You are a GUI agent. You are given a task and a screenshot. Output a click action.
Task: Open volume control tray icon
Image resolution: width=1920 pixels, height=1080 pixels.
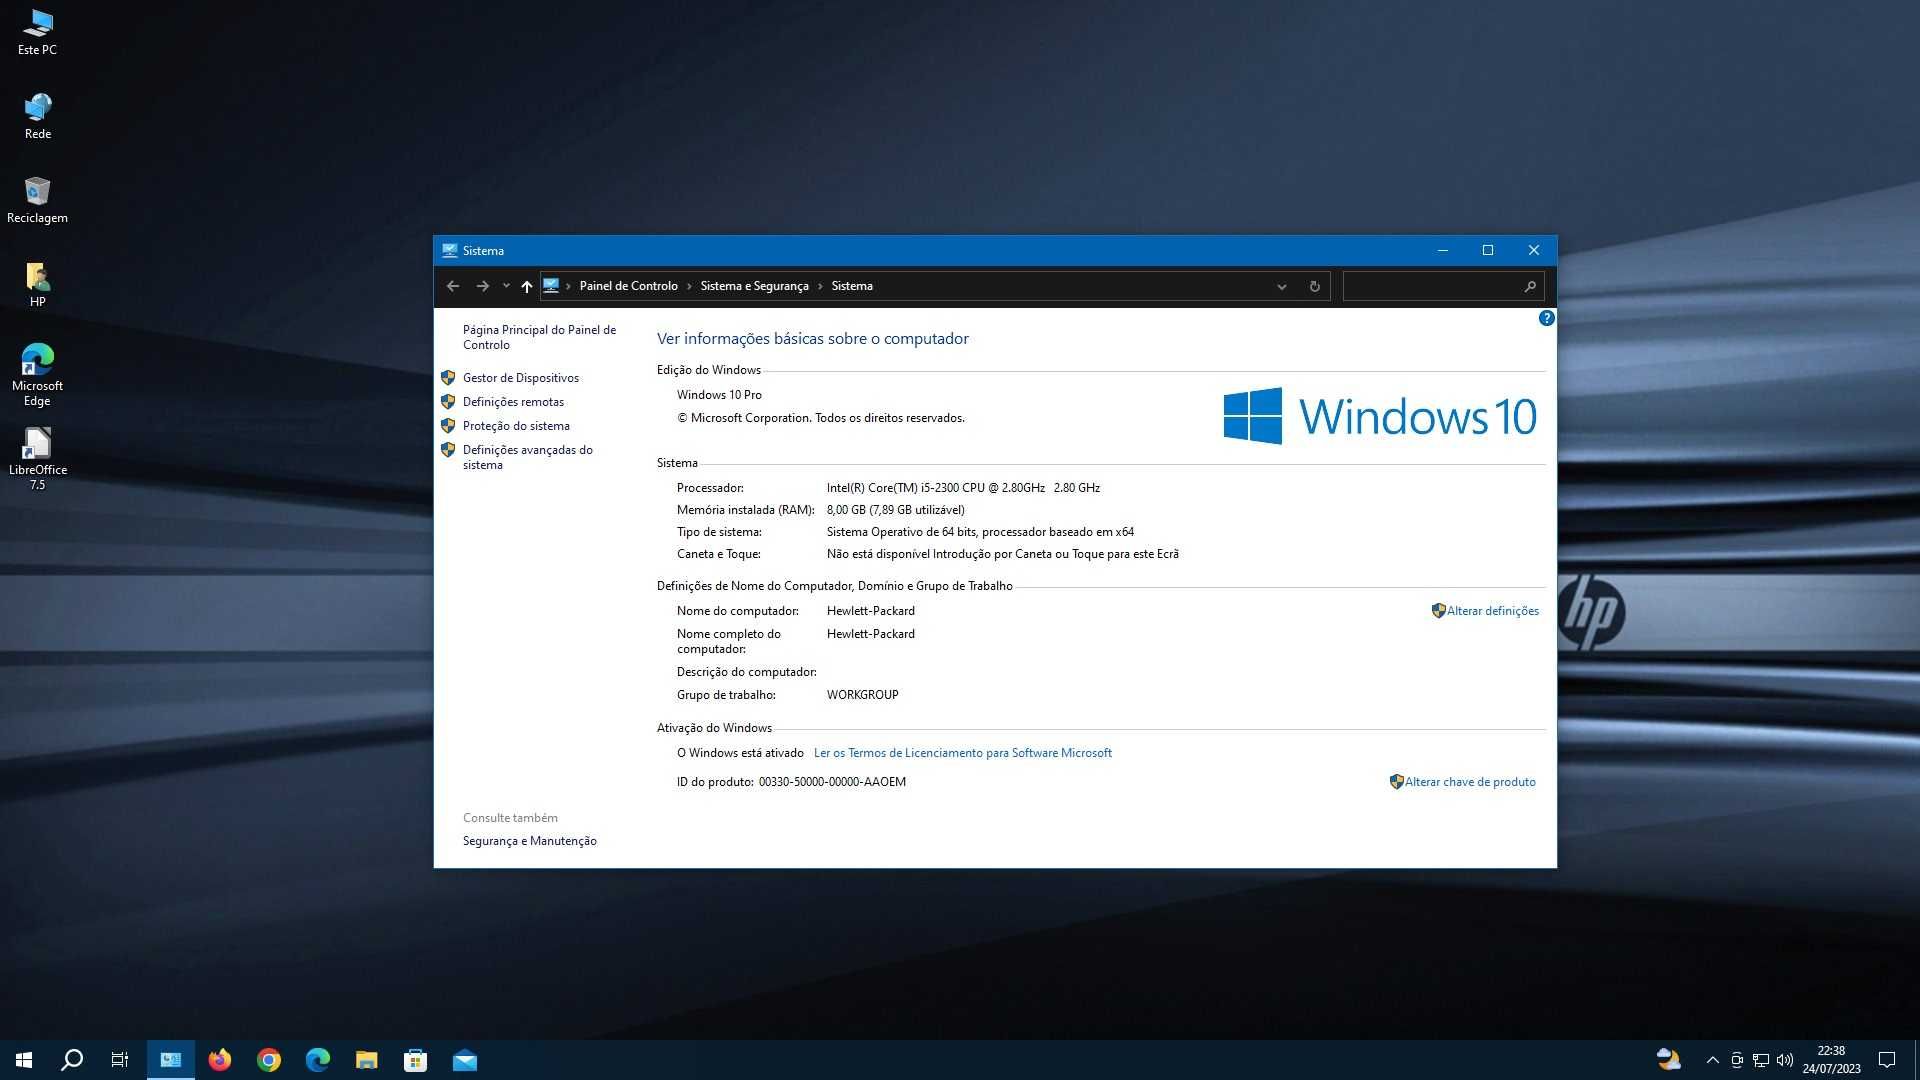pyautogui.click(x=1785, y=1060)
